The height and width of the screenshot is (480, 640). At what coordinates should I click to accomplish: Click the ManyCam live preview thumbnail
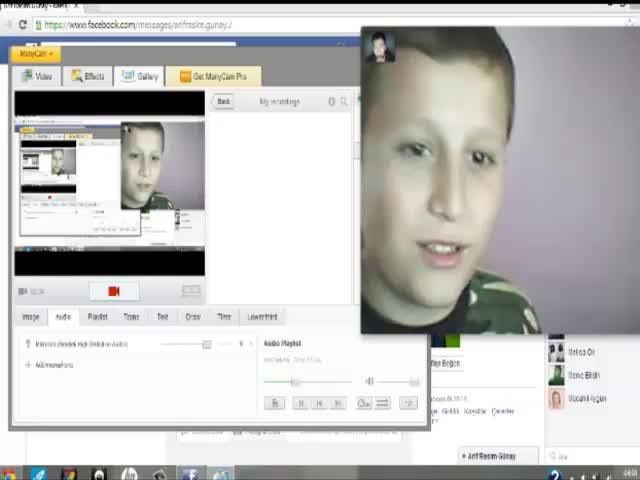pos(110,183)
